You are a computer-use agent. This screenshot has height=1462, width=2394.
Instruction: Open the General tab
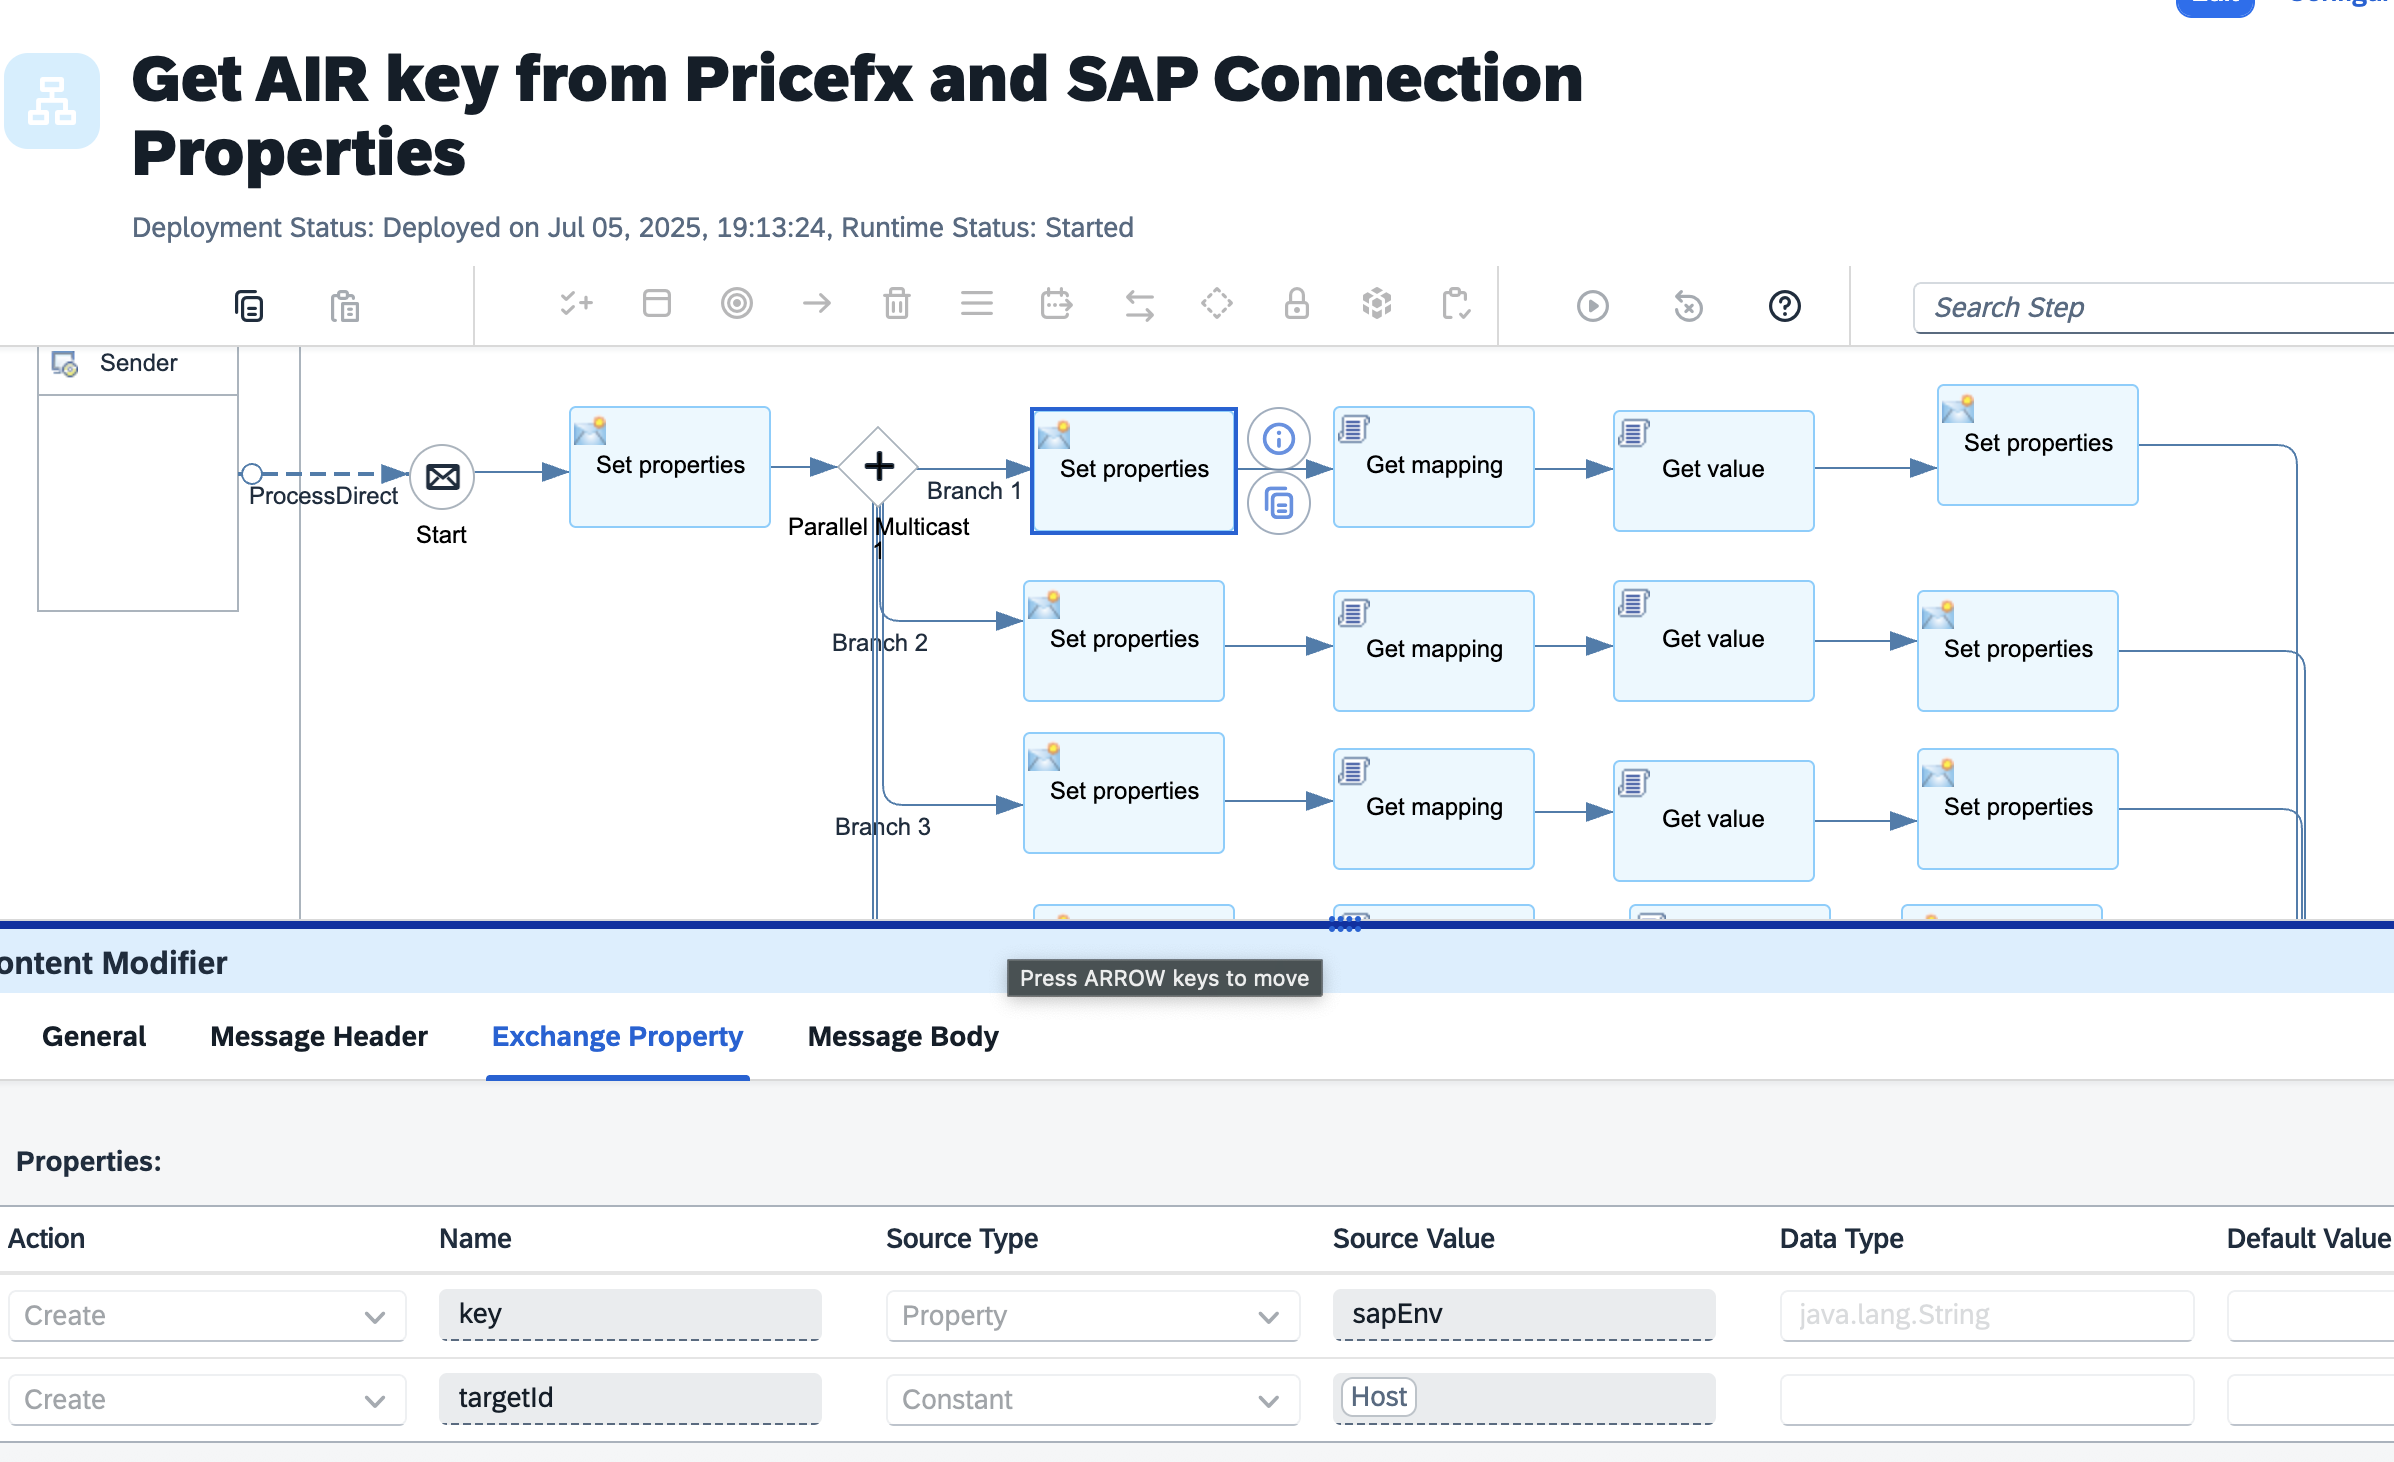coord(94,1037)
